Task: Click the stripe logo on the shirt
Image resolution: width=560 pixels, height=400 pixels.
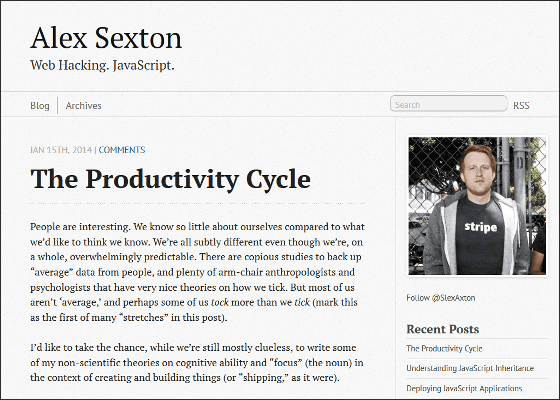Action: click(480, 227)
